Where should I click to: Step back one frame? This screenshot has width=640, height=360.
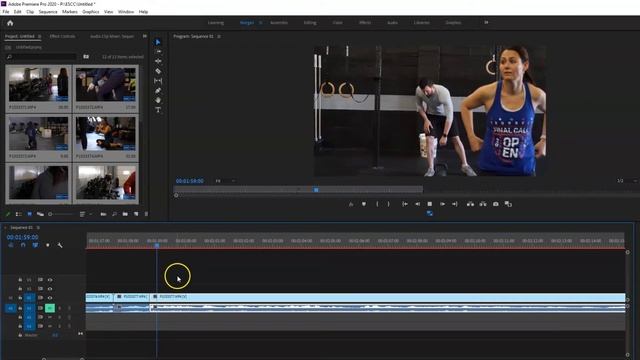pyautogui.click(x=417, y=204)
